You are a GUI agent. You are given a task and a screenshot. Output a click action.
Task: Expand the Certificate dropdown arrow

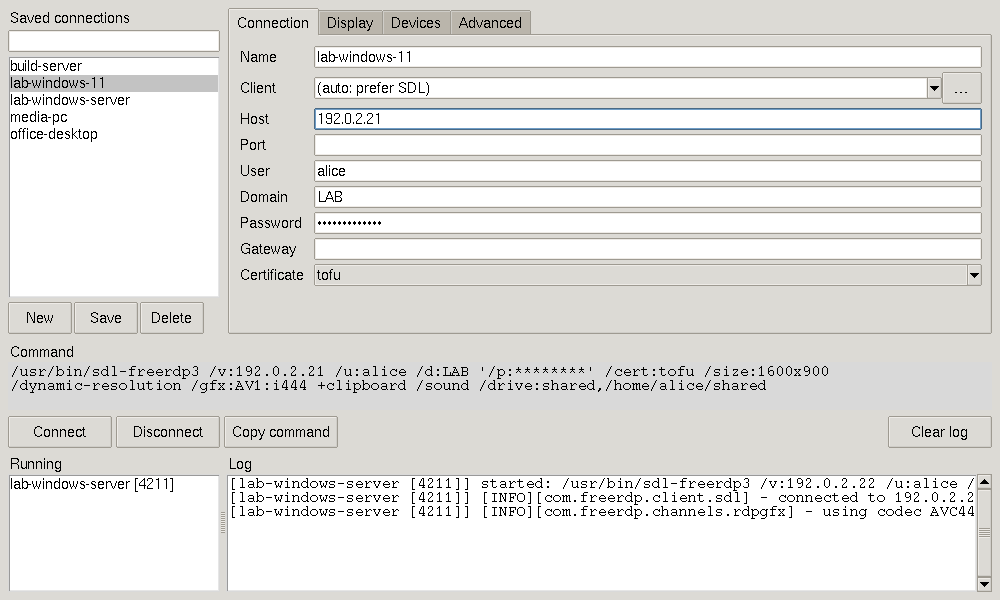(x=974, y=275)
